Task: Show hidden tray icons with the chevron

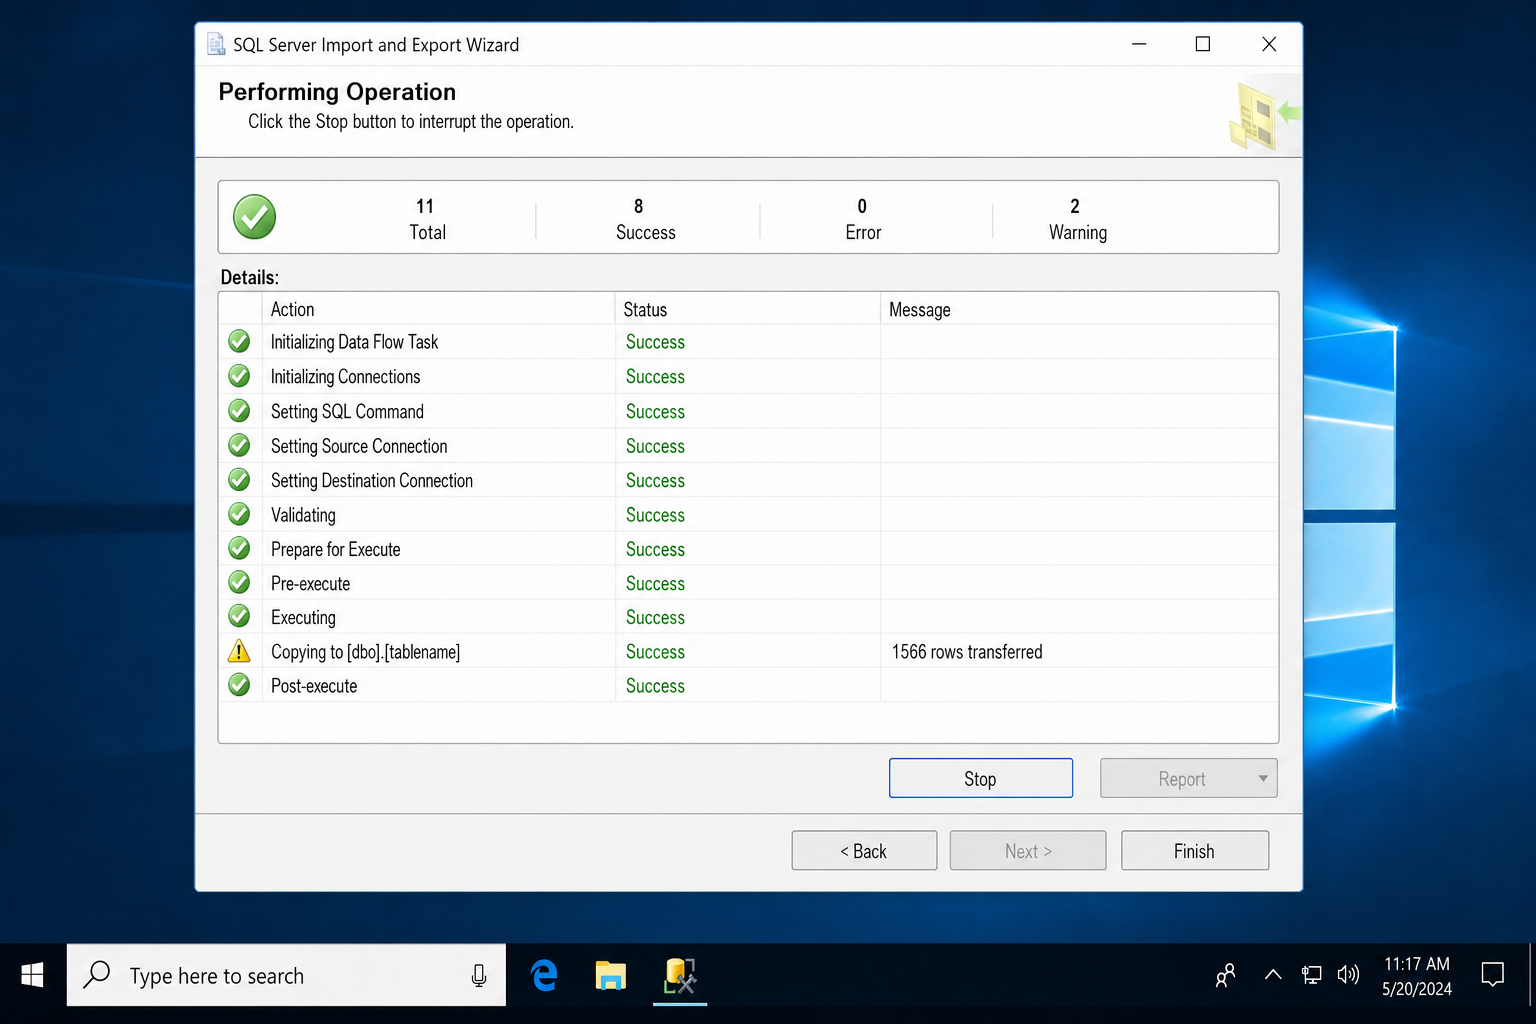Action: 1273,975
